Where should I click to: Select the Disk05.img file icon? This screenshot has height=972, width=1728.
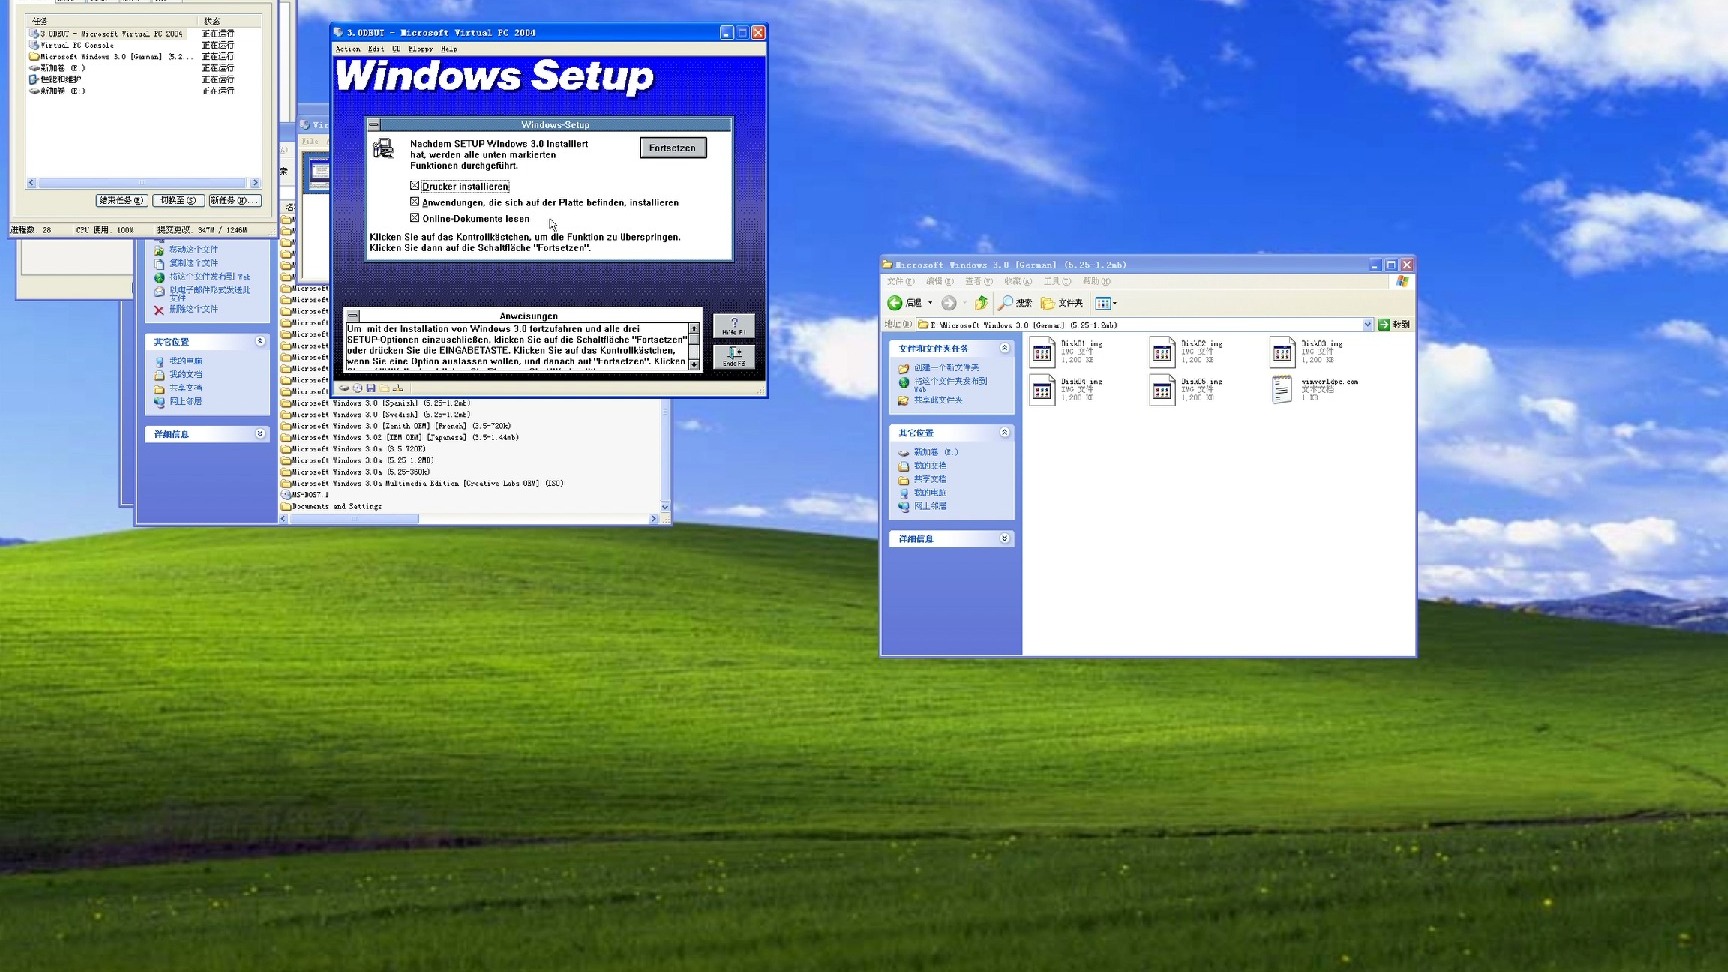[x=1162, y=390]
